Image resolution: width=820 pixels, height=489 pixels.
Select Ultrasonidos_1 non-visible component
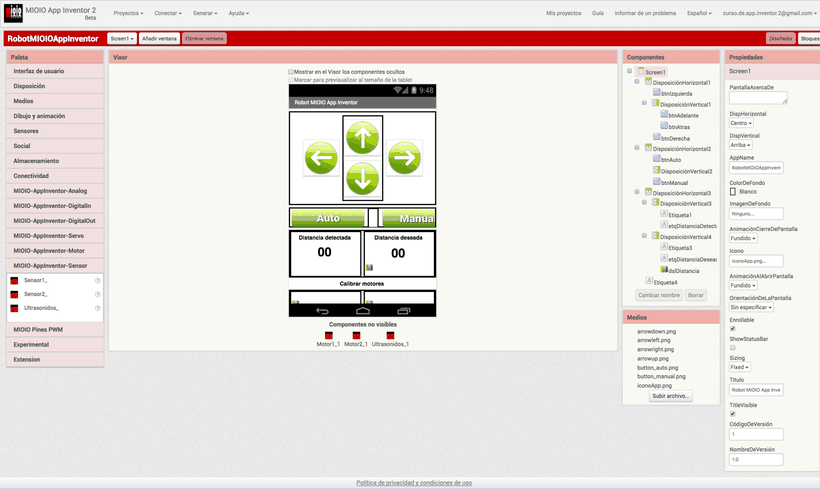point(390,339)
